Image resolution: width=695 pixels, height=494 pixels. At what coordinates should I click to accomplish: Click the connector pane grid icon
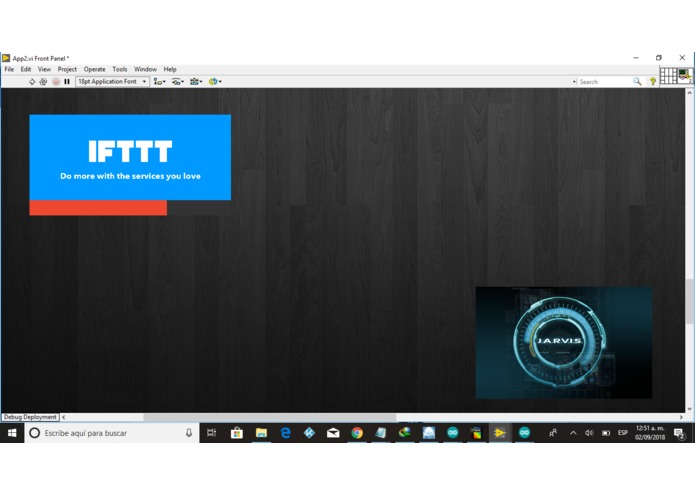[x=668, y=75]
